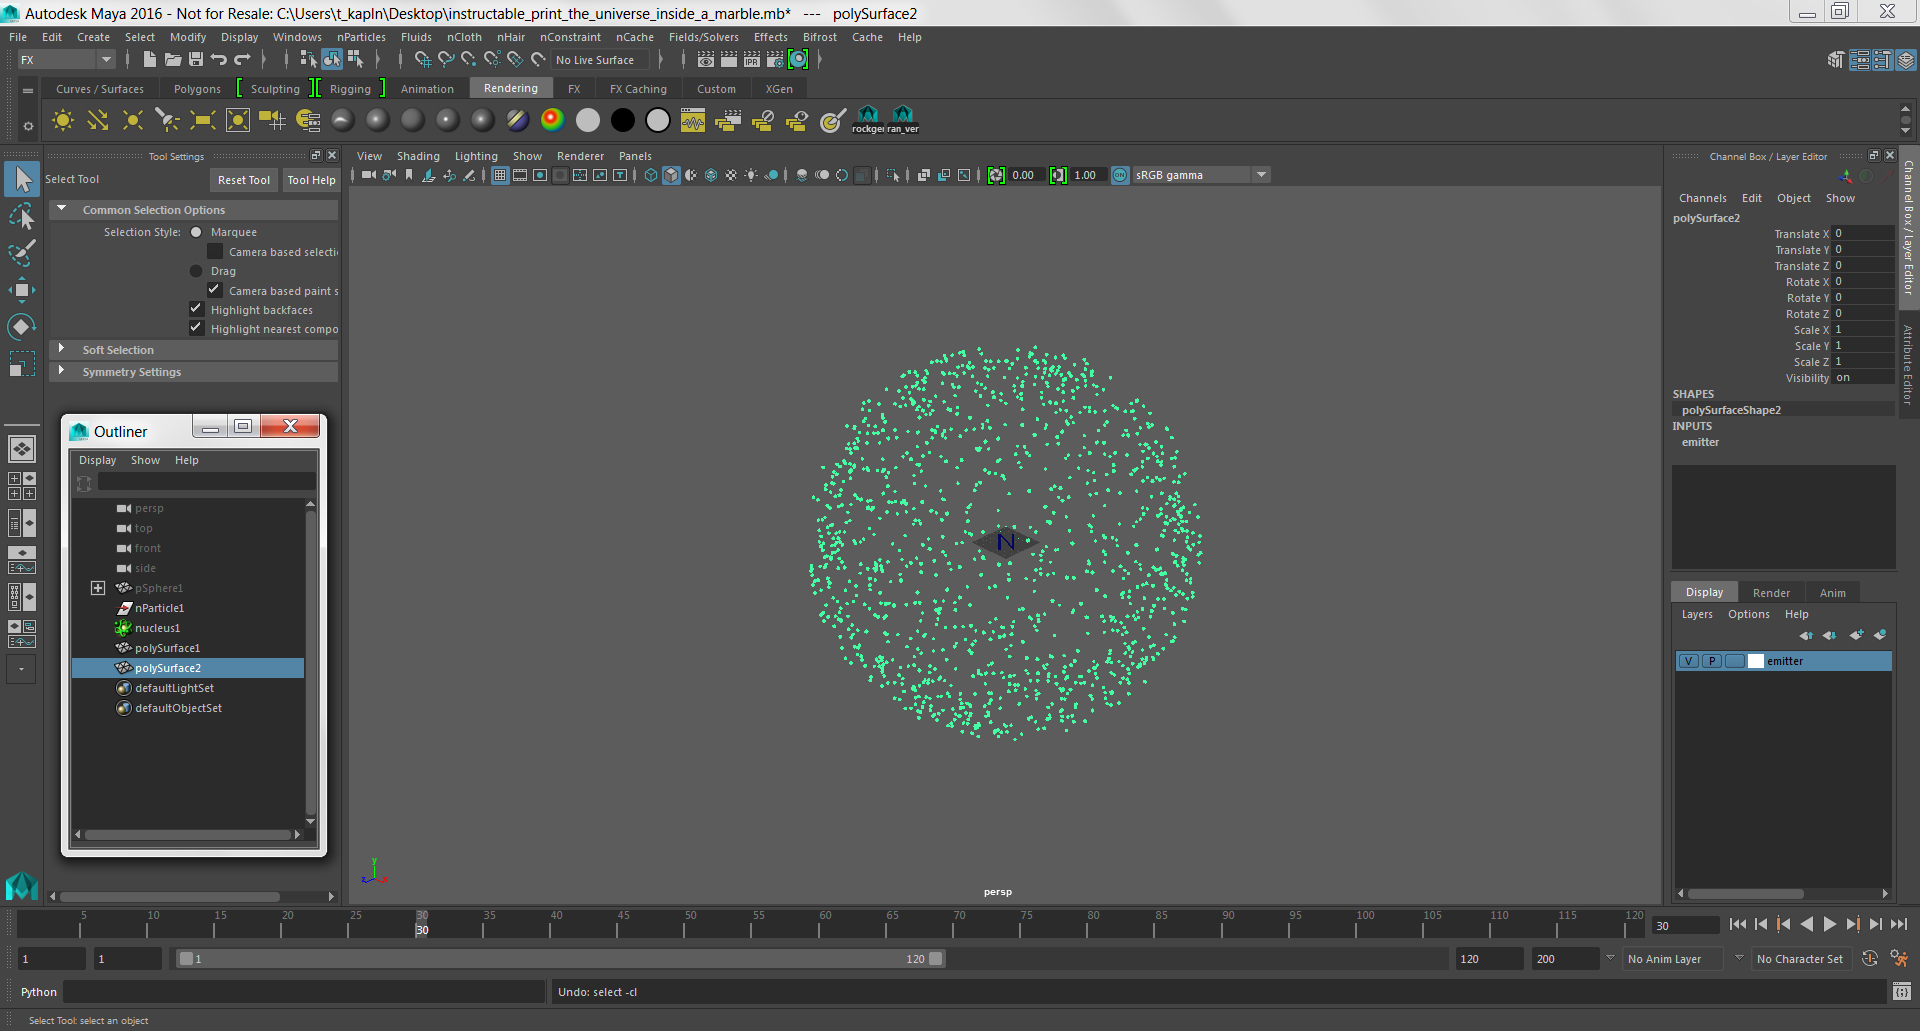Toggle viewport smooth shade all cube icon

671,175
